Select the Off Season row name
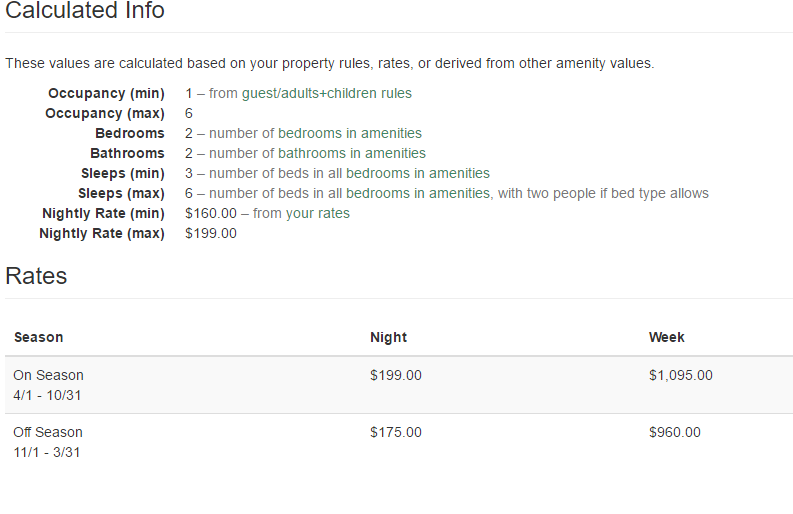Viewport: 793px width, 514px height. [48, 432]
